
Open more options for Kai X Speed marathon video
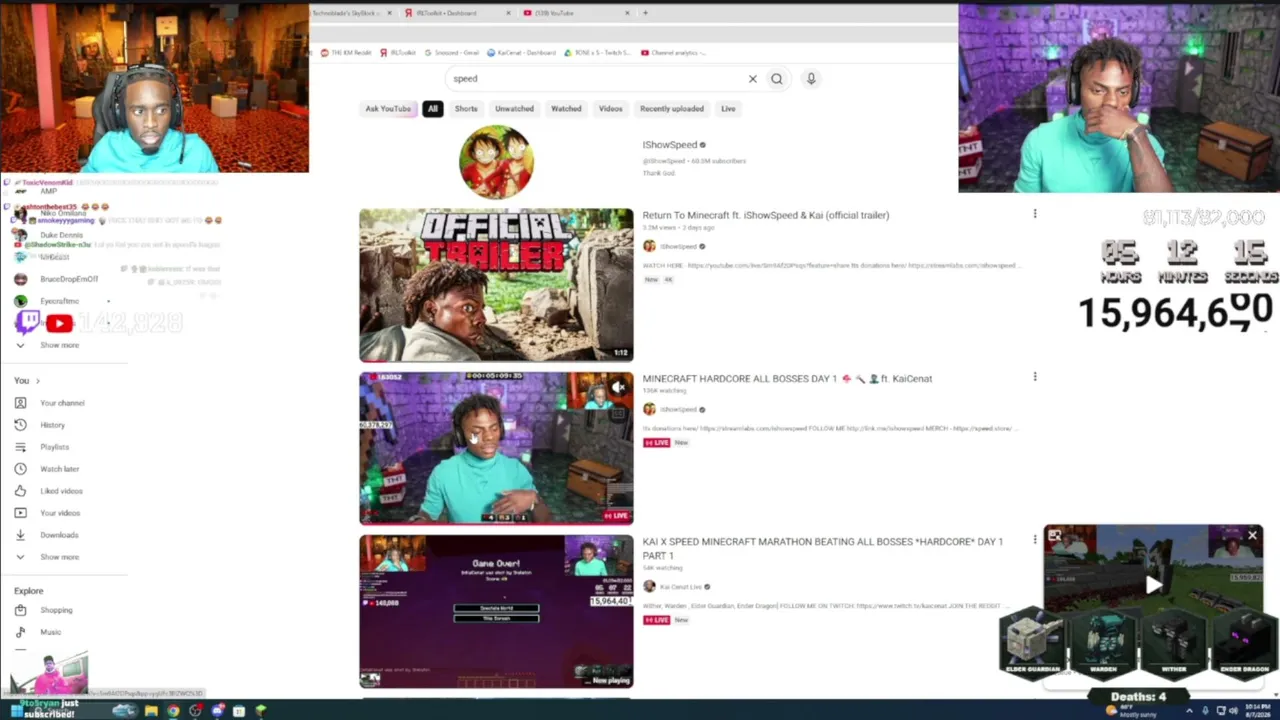1035,540
